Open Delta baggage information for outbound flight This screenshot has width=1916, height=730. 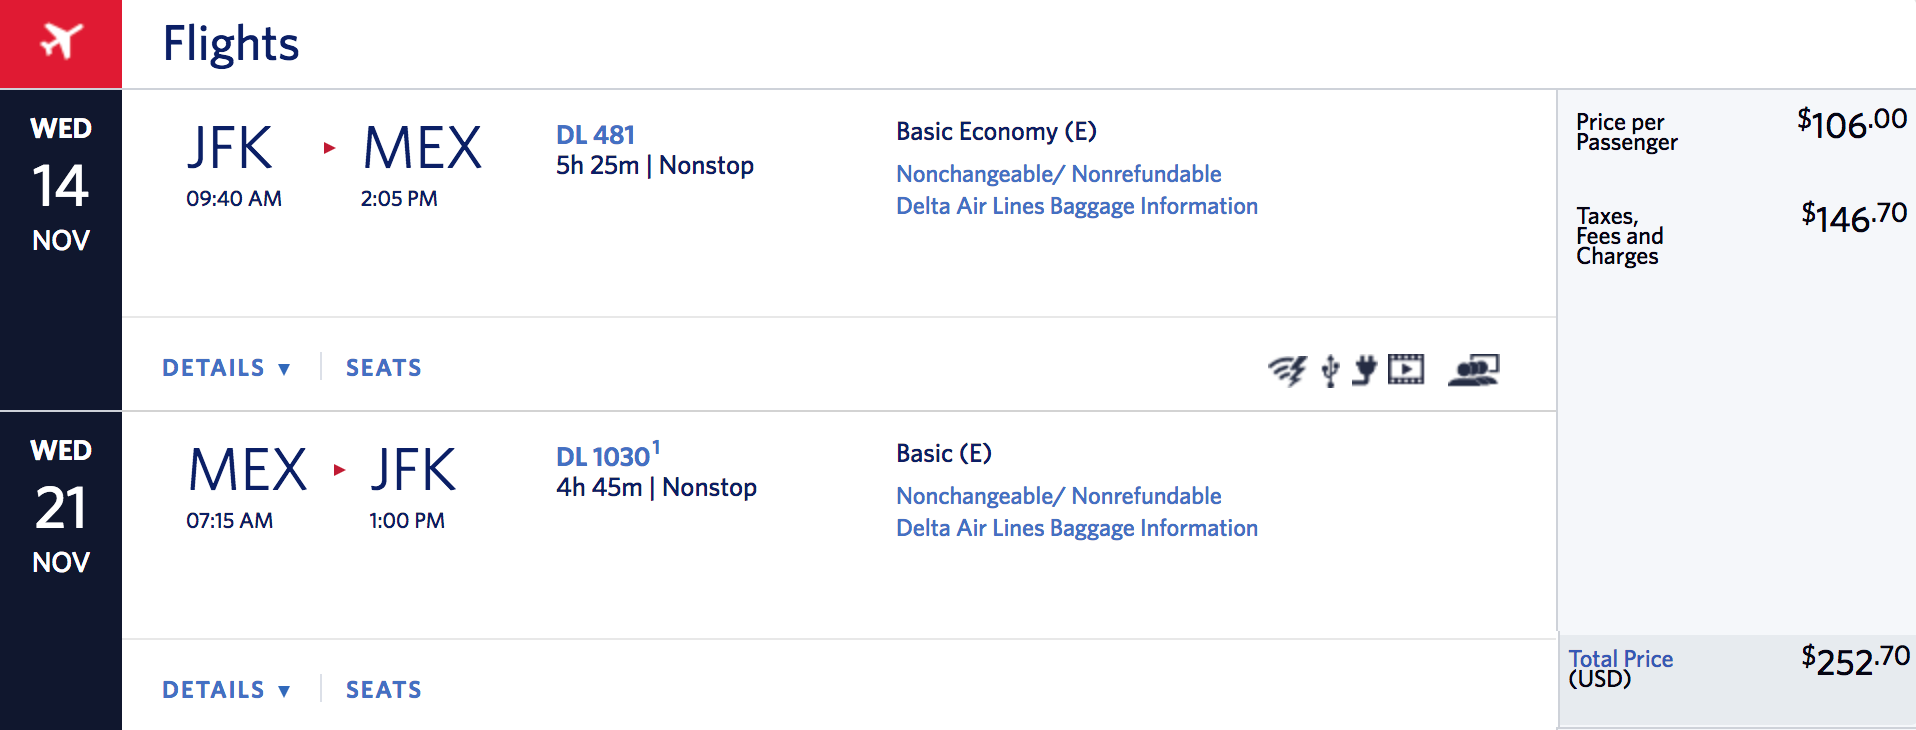pos(1076,206)
